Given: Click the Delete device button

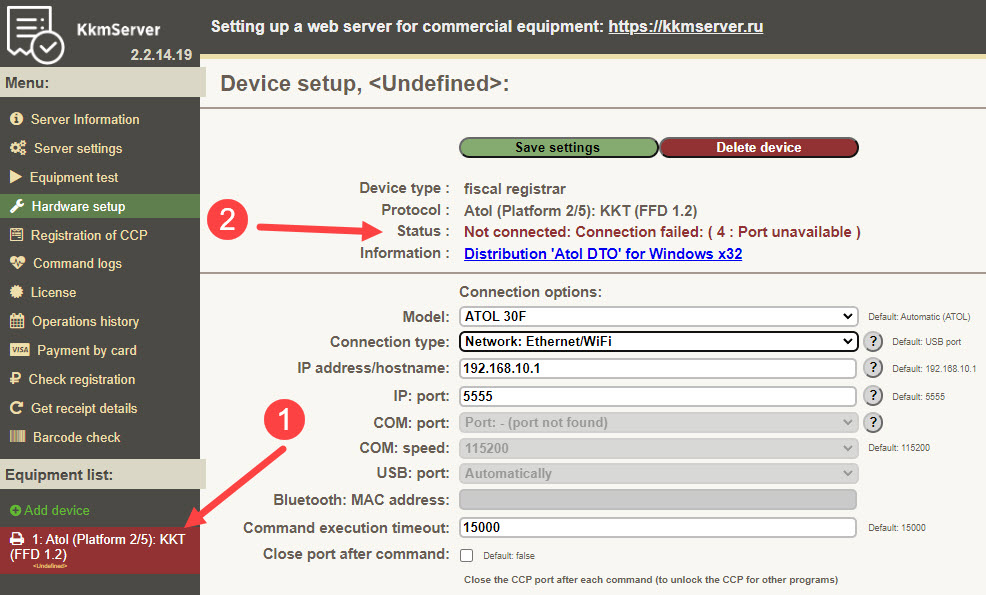Looking at the screenshot, I should coord(759,147).
